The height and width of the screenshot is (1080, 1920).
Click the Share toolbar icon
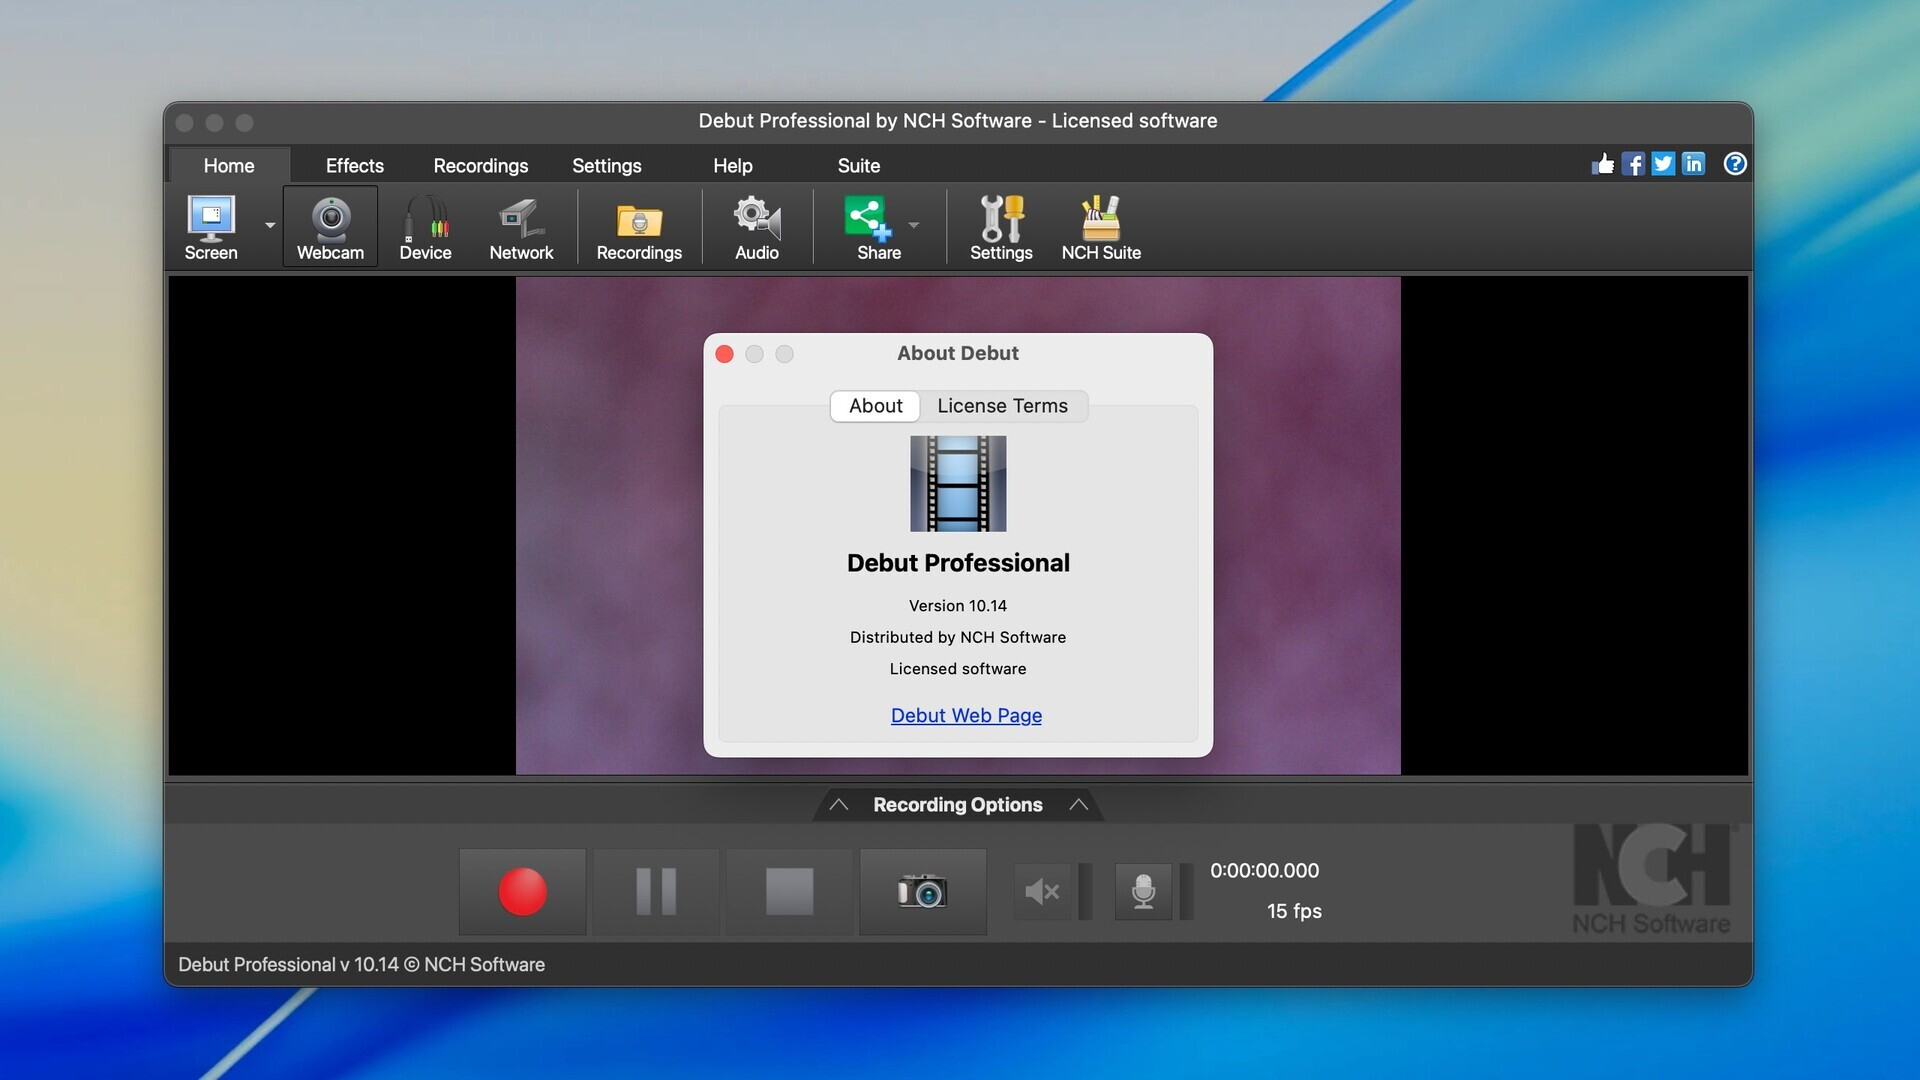pos(878,227)
